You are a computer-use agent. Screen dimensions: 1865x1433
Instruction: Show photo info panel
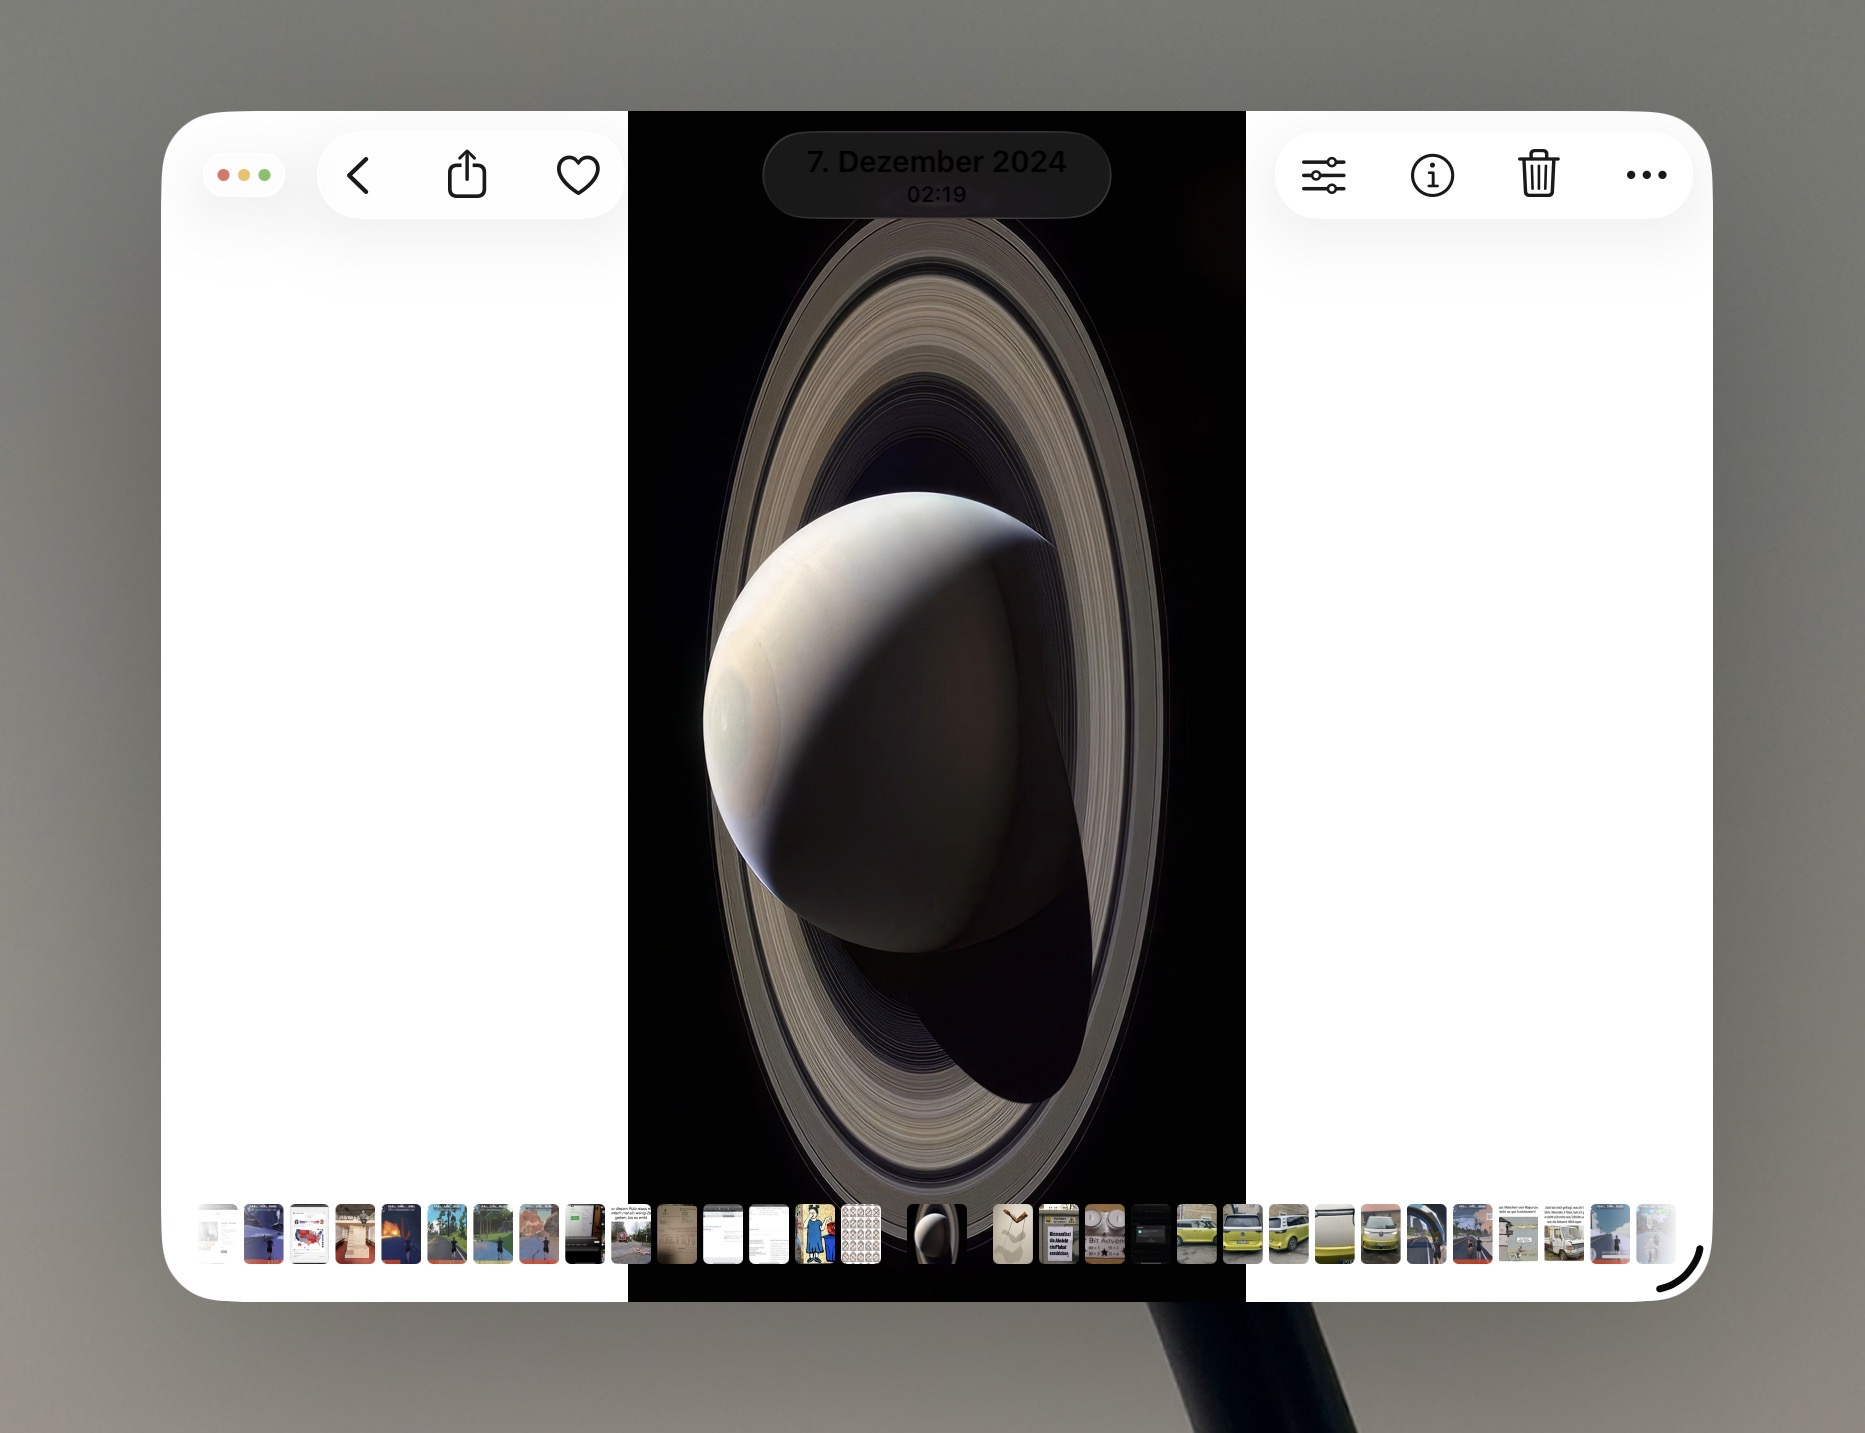[1432, 175]
